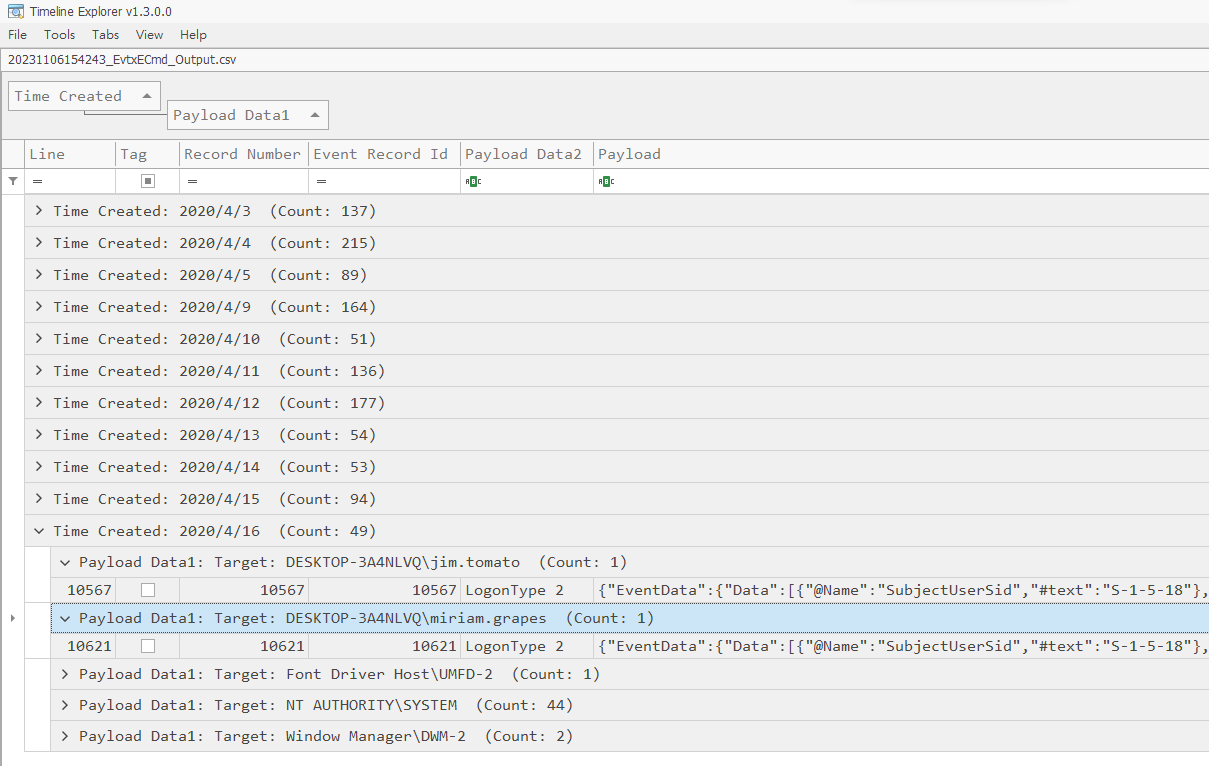This screenshot has height=766, width=1209.
Task: Click the sort arrow on the Payload Data1 group chip
Action: [314, 115]
